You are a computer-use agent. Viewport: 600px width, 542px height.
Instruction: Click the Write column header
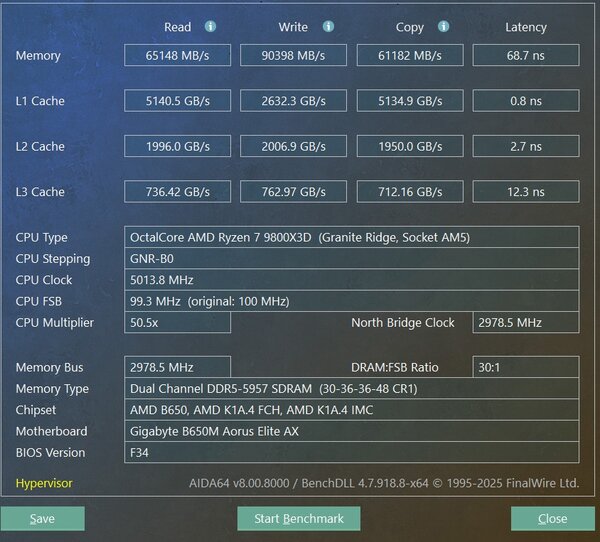[x=293, y=27]
